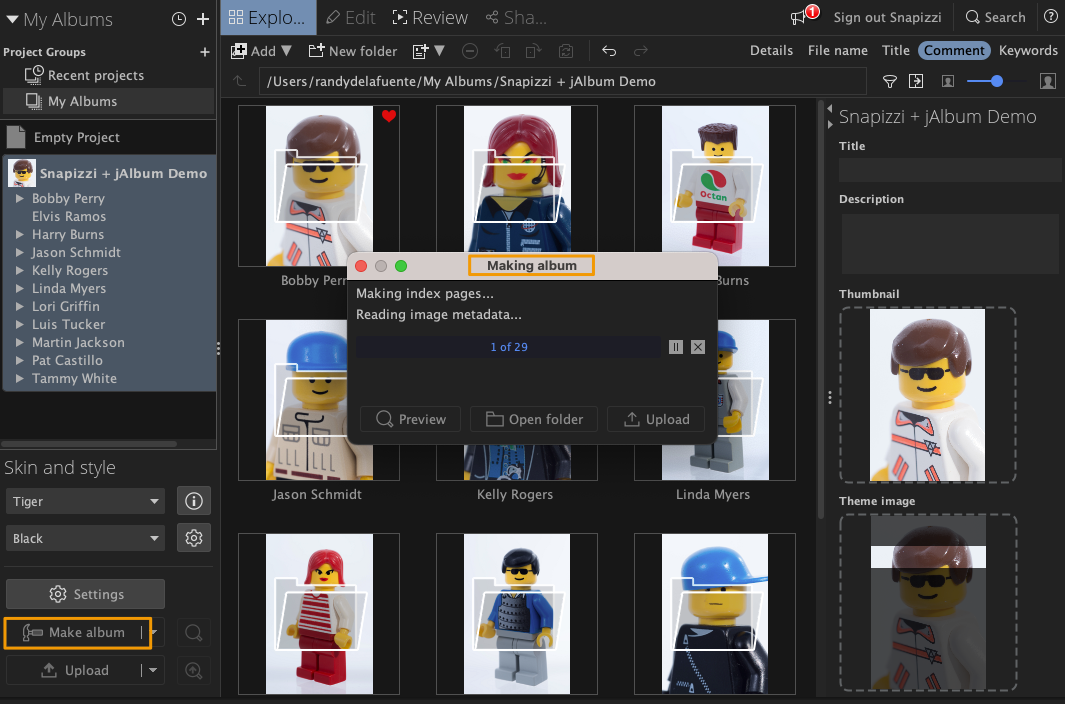This screenshot has width=1065, height=704.
Task: Click the redo arrow in toolbar
Action: tap(640, 51)
